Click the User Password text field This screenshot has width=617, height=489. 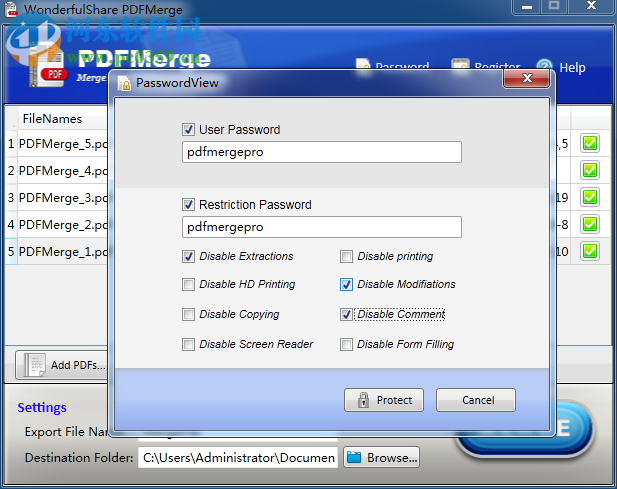click(322, 152)
